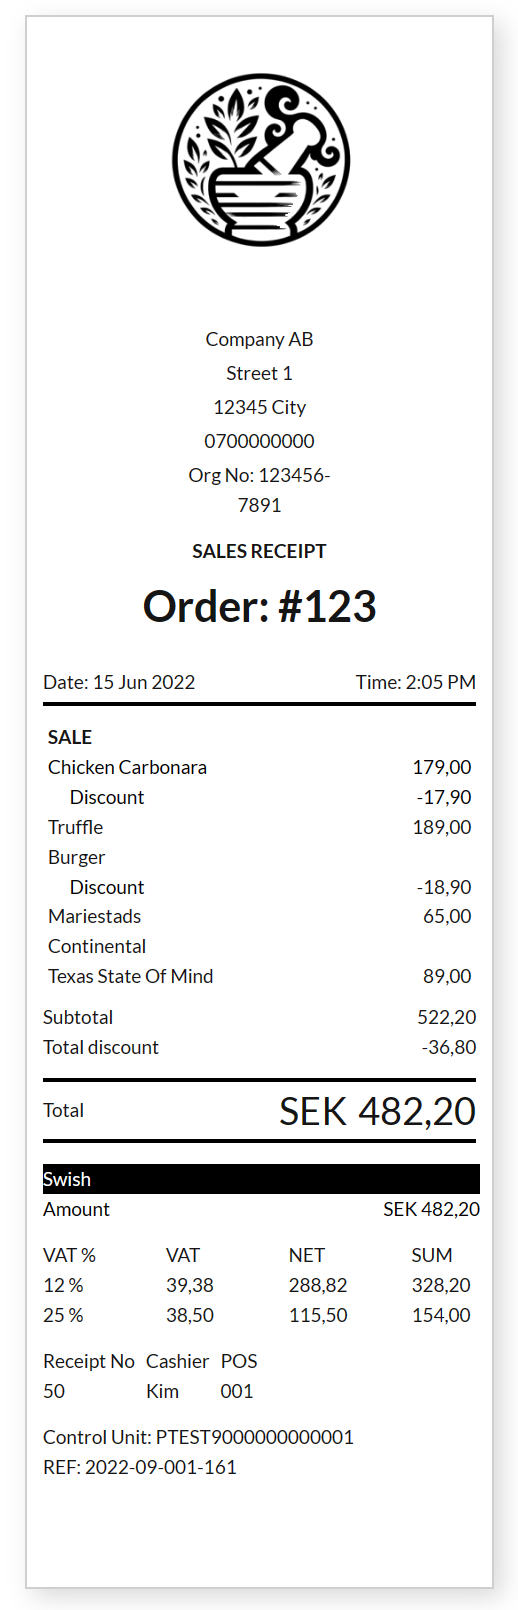This screenshot has height=1610, width=518.
Task: Click the -17,90 discount amount
Action: point(444,797)
